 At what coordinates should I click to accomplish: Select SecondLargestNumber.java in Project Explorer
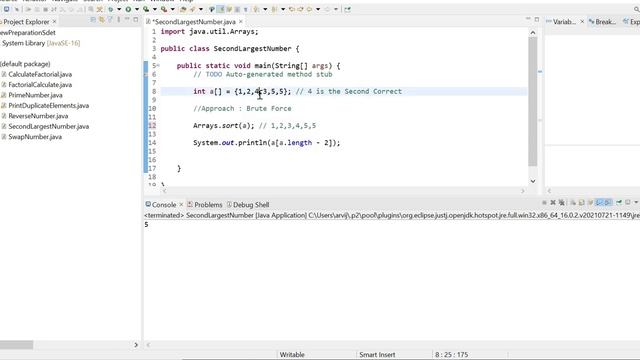click(x=49, y=126)
